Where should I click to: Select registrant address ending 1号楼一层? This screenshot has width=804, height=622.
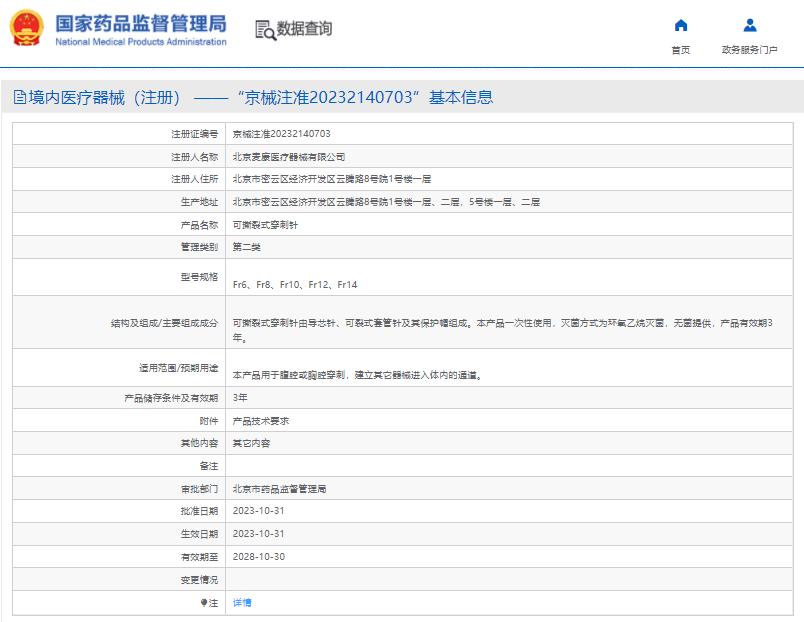(332, 179)
